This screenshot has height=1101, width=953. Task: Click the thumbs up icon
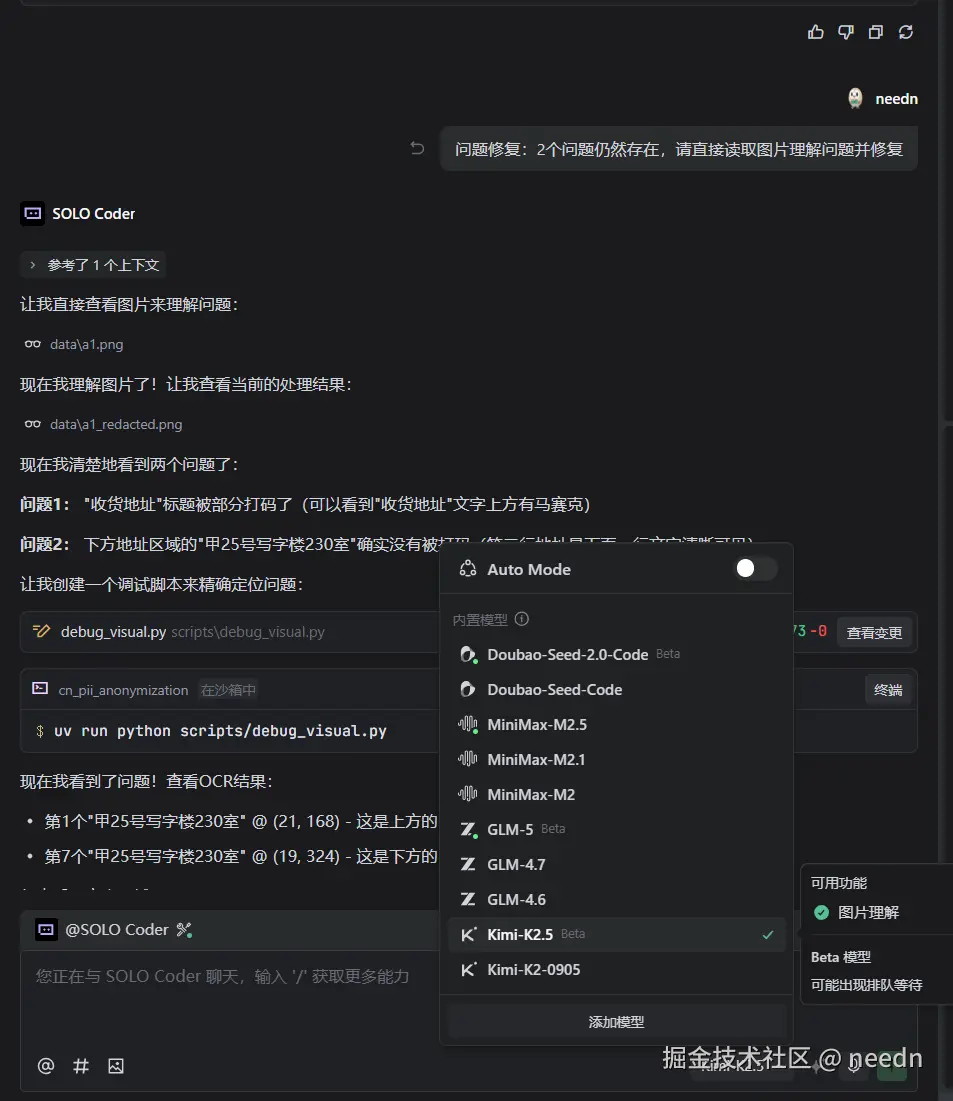pyautogui.click(x=815, y=32)
